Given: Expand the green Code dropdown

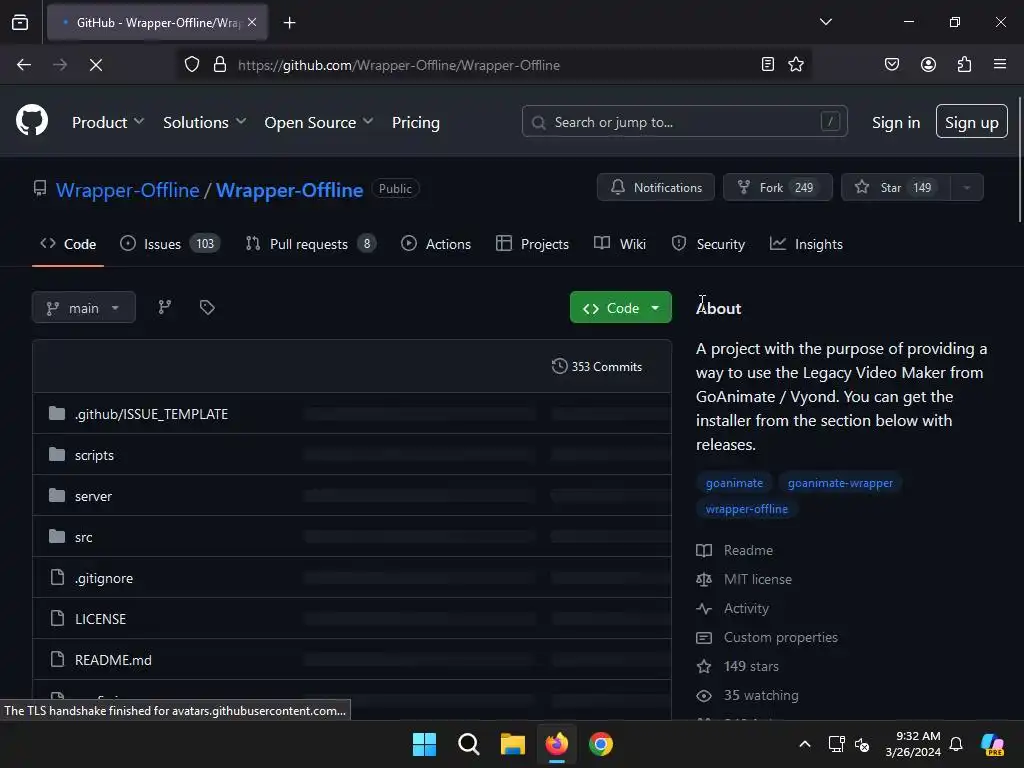Looking at the screenshot, I should point(620,308).
